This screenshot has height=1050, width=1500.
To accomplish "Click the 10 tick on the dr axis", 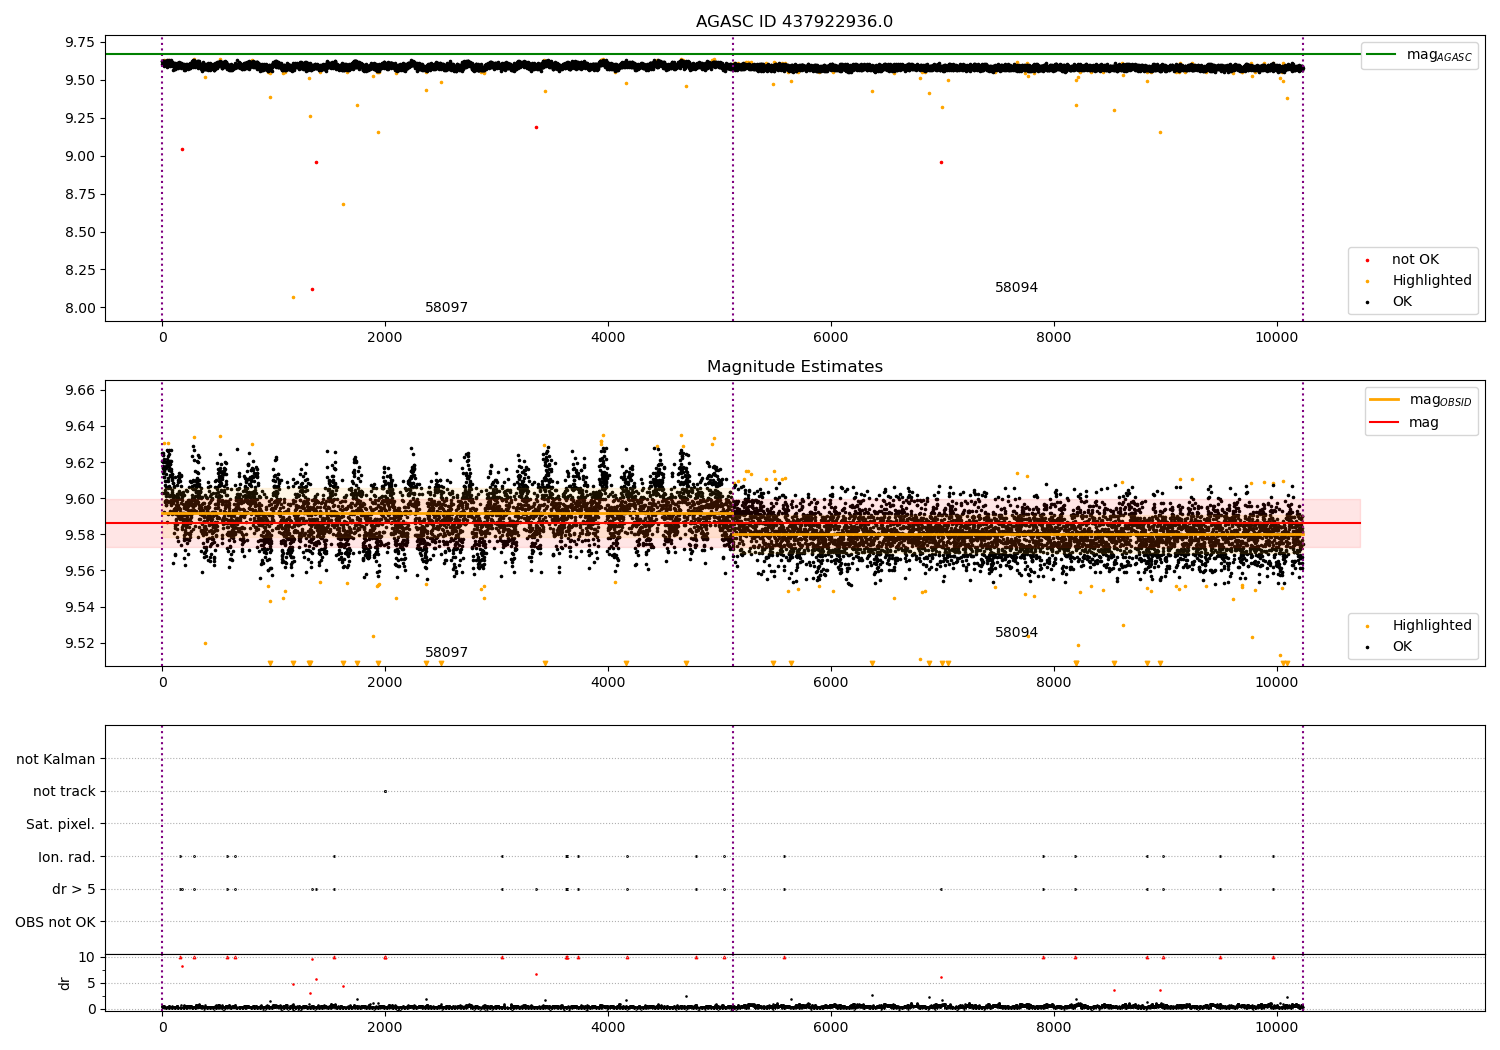I will [x=87, y=957].
